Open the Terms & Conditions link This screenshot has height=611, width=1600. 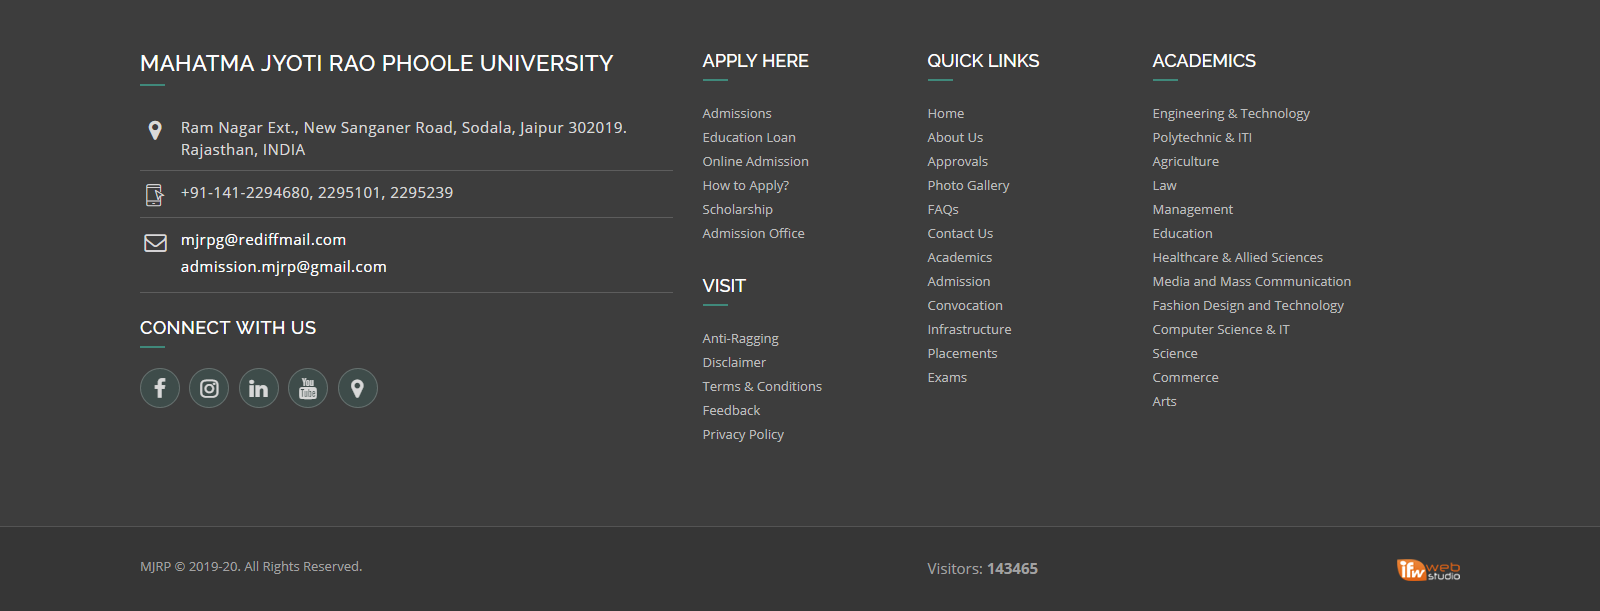click(762, 387)
